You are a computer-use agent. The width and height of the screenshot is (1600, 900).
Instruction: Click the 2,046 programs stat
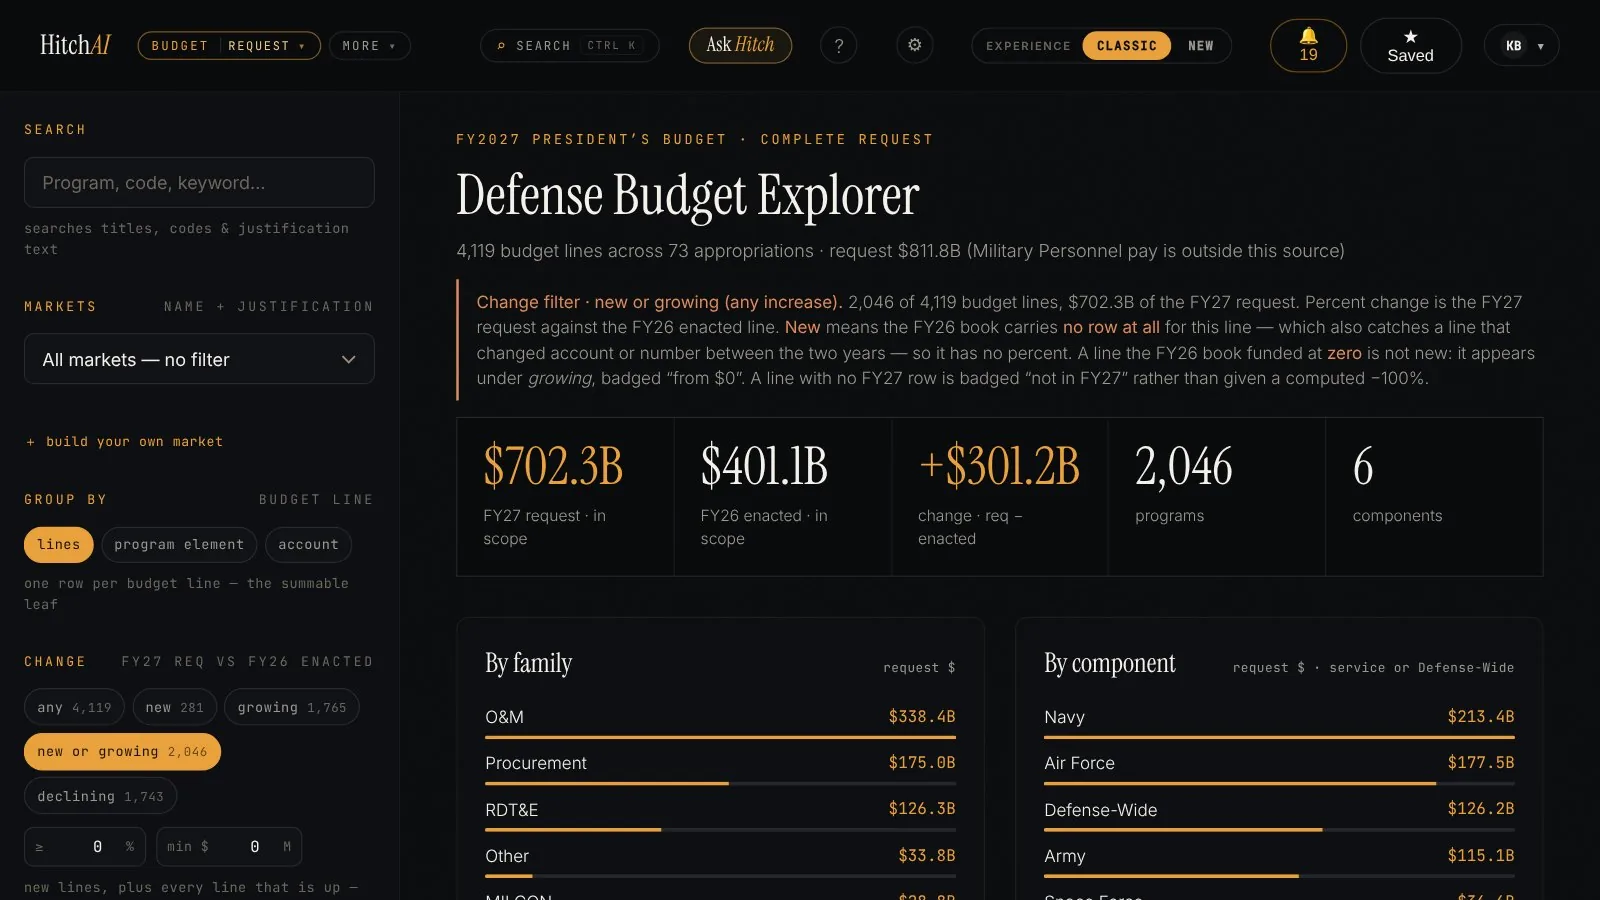(1217, 496)
